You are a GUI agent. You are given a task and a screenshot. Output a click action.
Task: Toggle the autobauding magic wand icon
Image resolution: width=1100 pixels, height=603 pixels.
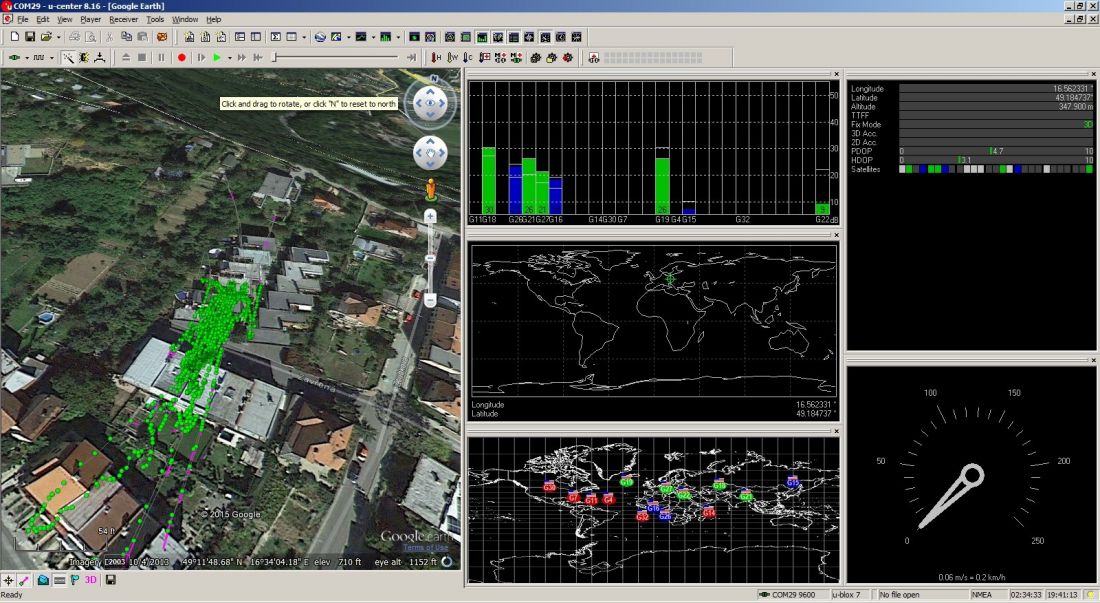coord(68,57)
